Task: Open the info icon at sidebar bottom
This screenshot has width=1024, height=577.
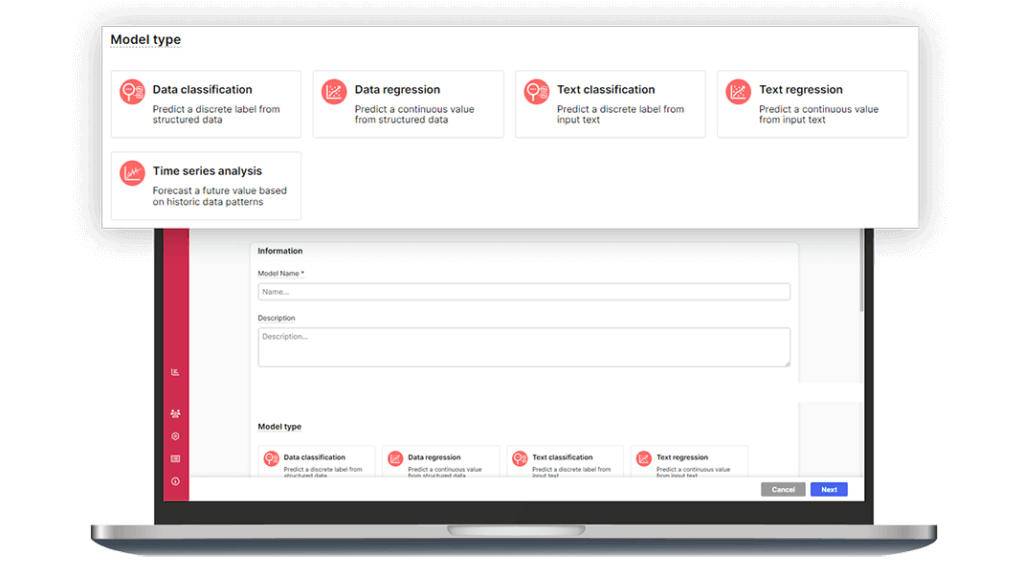Action: (x=175, y=481)
